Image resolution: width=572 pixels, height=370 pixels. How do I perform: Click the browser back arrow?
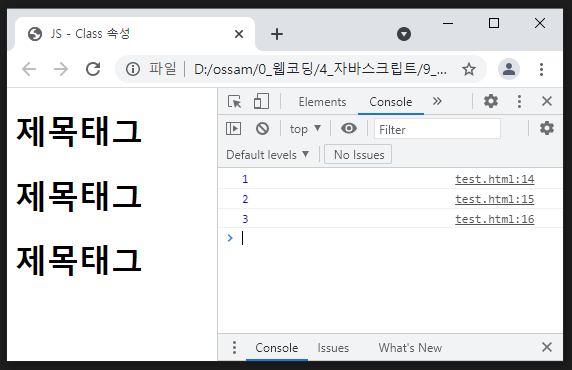29,69
